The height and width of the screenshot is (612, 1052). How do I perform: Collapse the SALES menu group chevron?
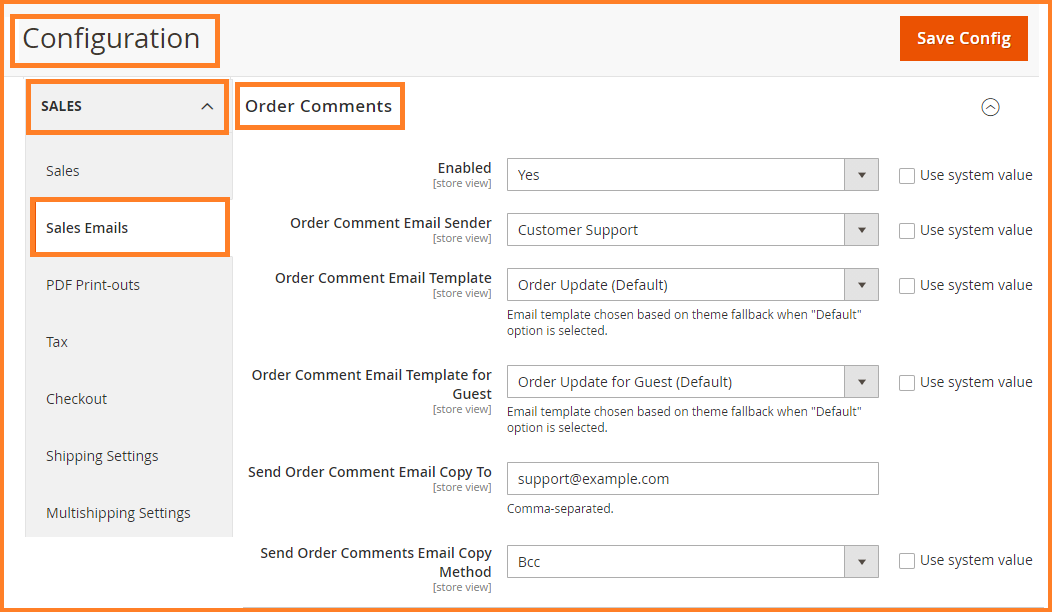(207, 106)
